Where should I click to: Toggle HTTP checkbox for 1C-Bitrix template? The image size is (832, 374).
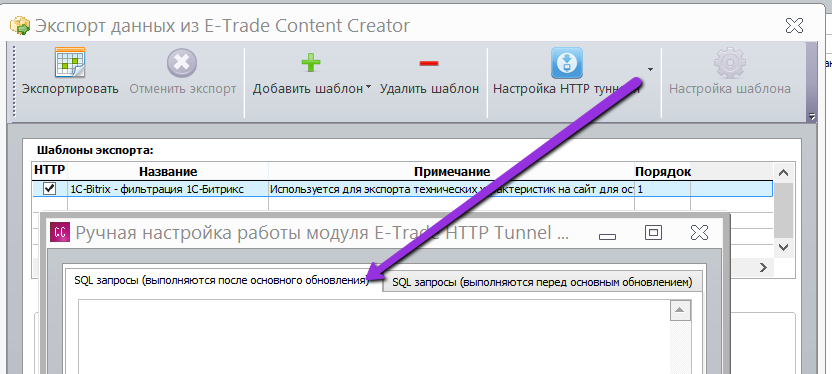pos(49,188)
